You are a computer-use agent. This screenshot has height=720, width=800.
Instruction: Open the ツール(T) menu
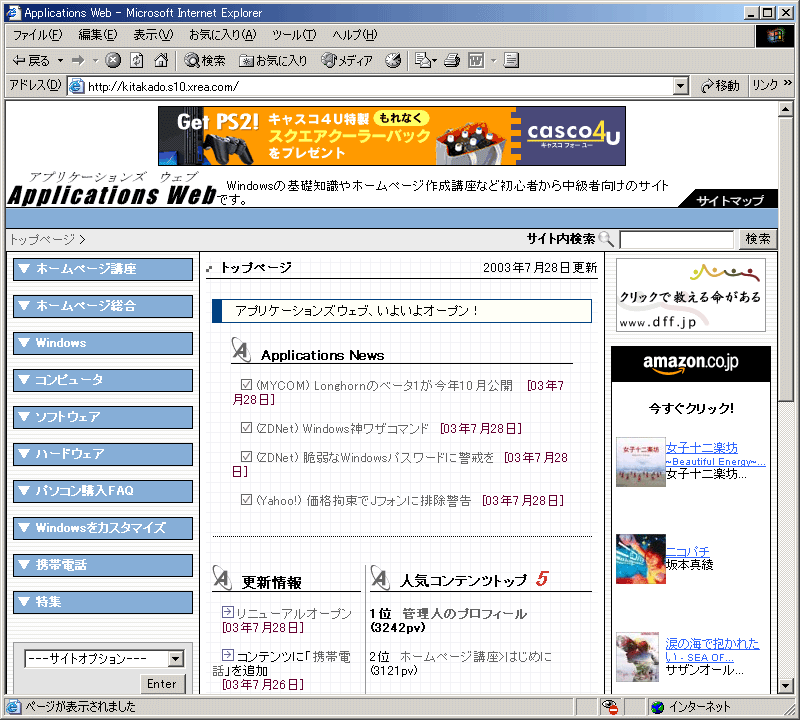coord(294,35)
